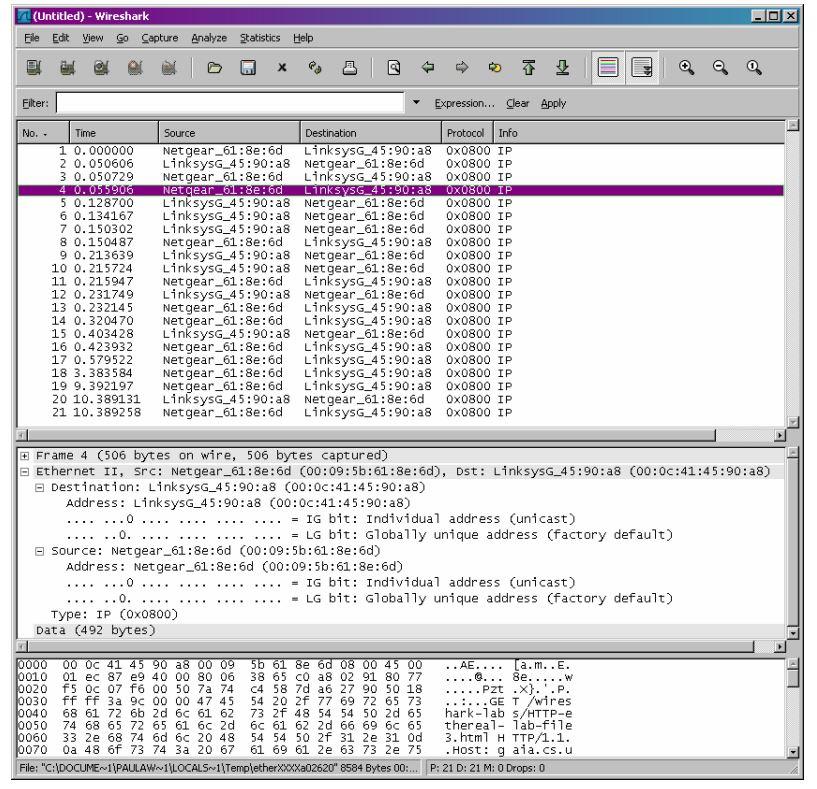The image size is (817, 789).
Task: Select packet 18 at time 3.383584
Action: (401, 374)
